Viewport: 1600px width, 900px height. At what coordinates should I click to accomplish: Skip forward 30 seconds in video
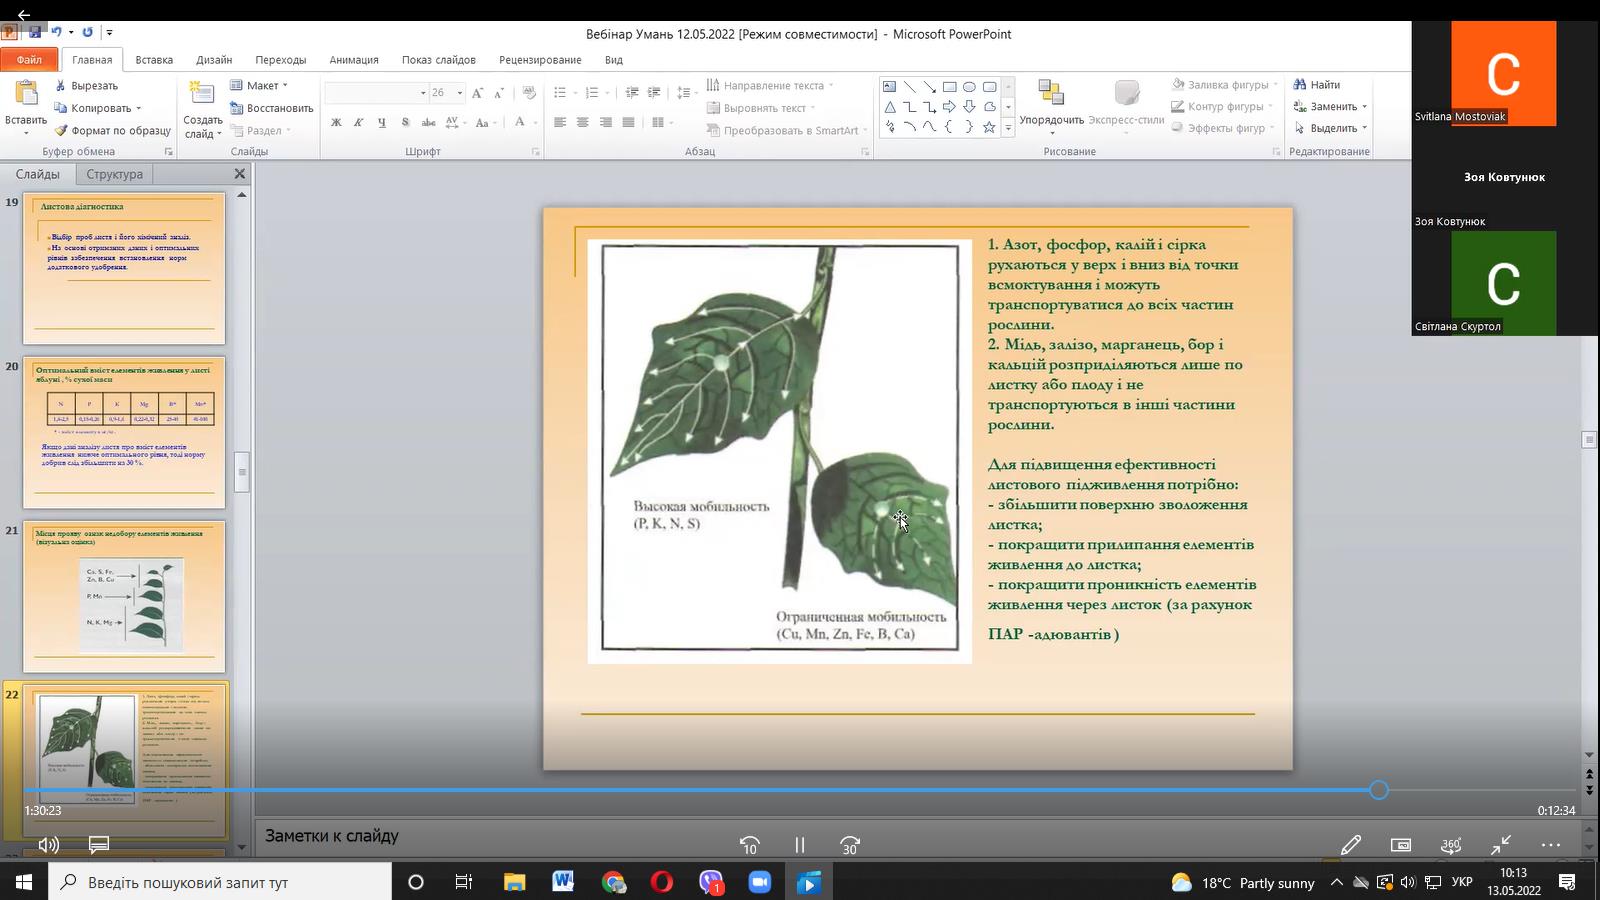point(849,845)
